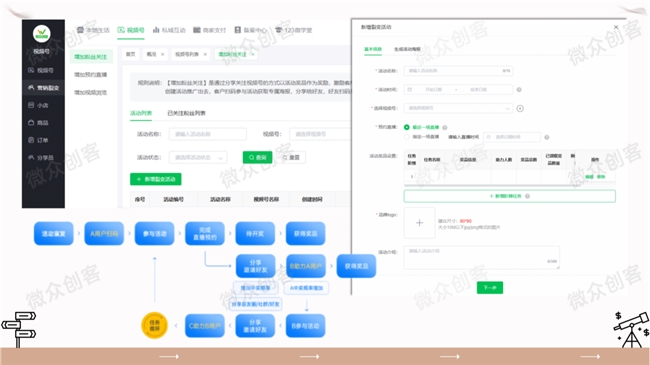Click the 新增阶梯任务 add button
Screen dimensions: 650x365
pos(509,196)
